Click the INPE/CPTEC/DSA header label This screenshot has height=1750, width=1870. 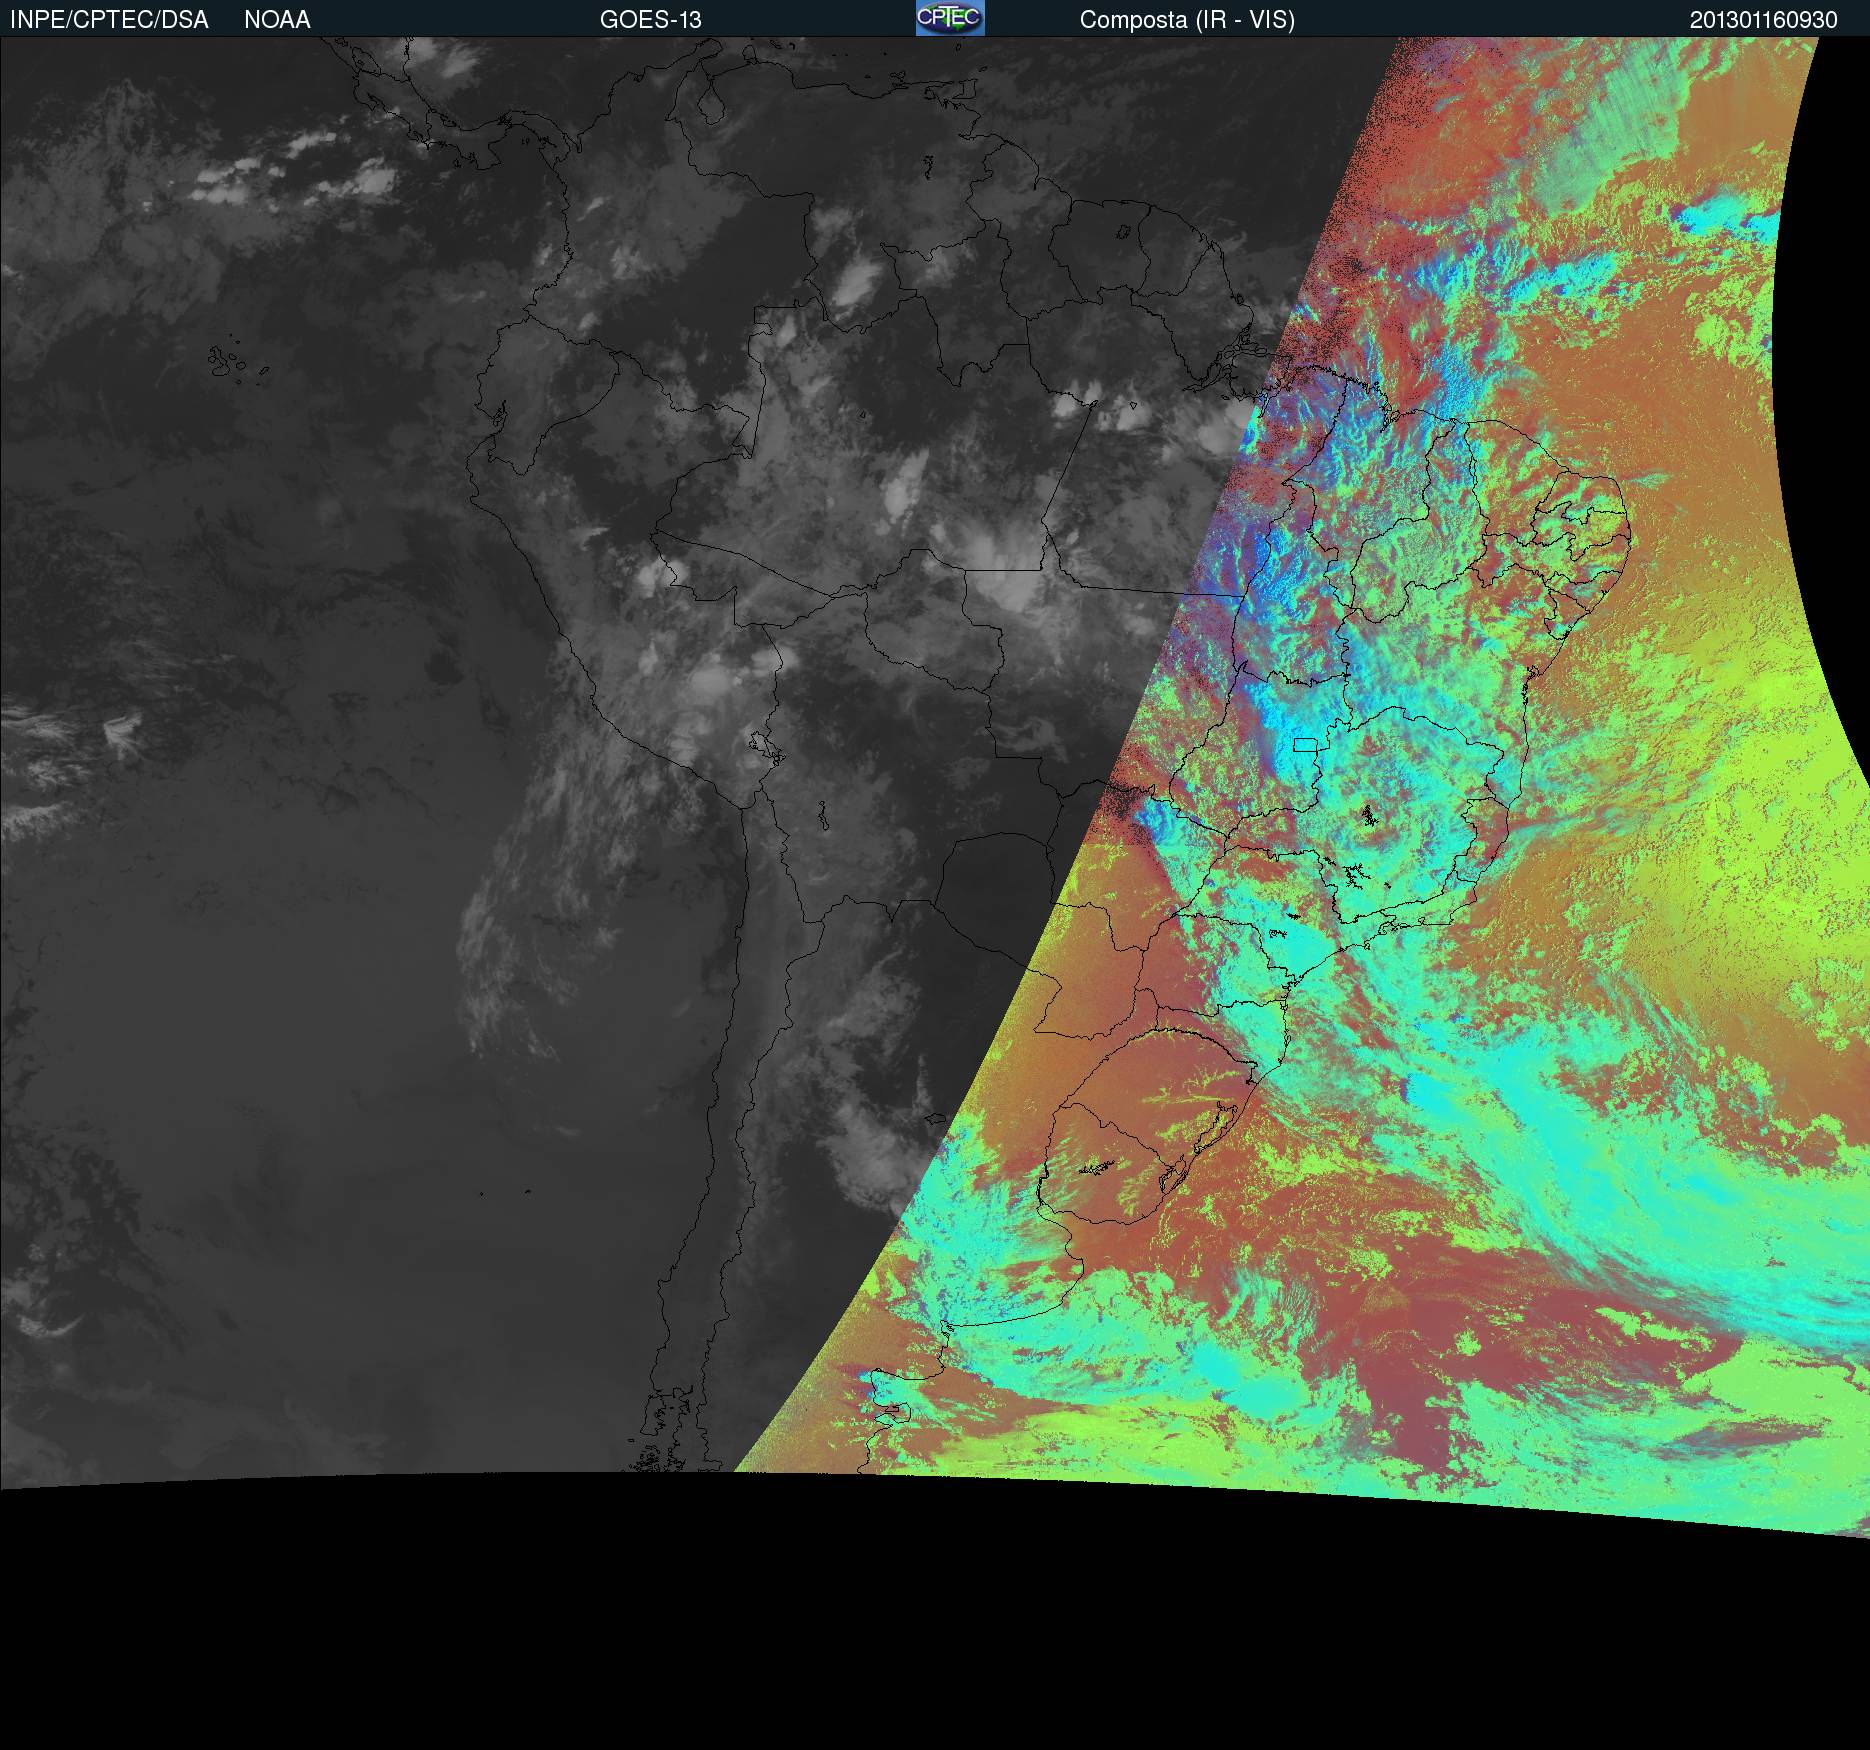pos(109,20)
